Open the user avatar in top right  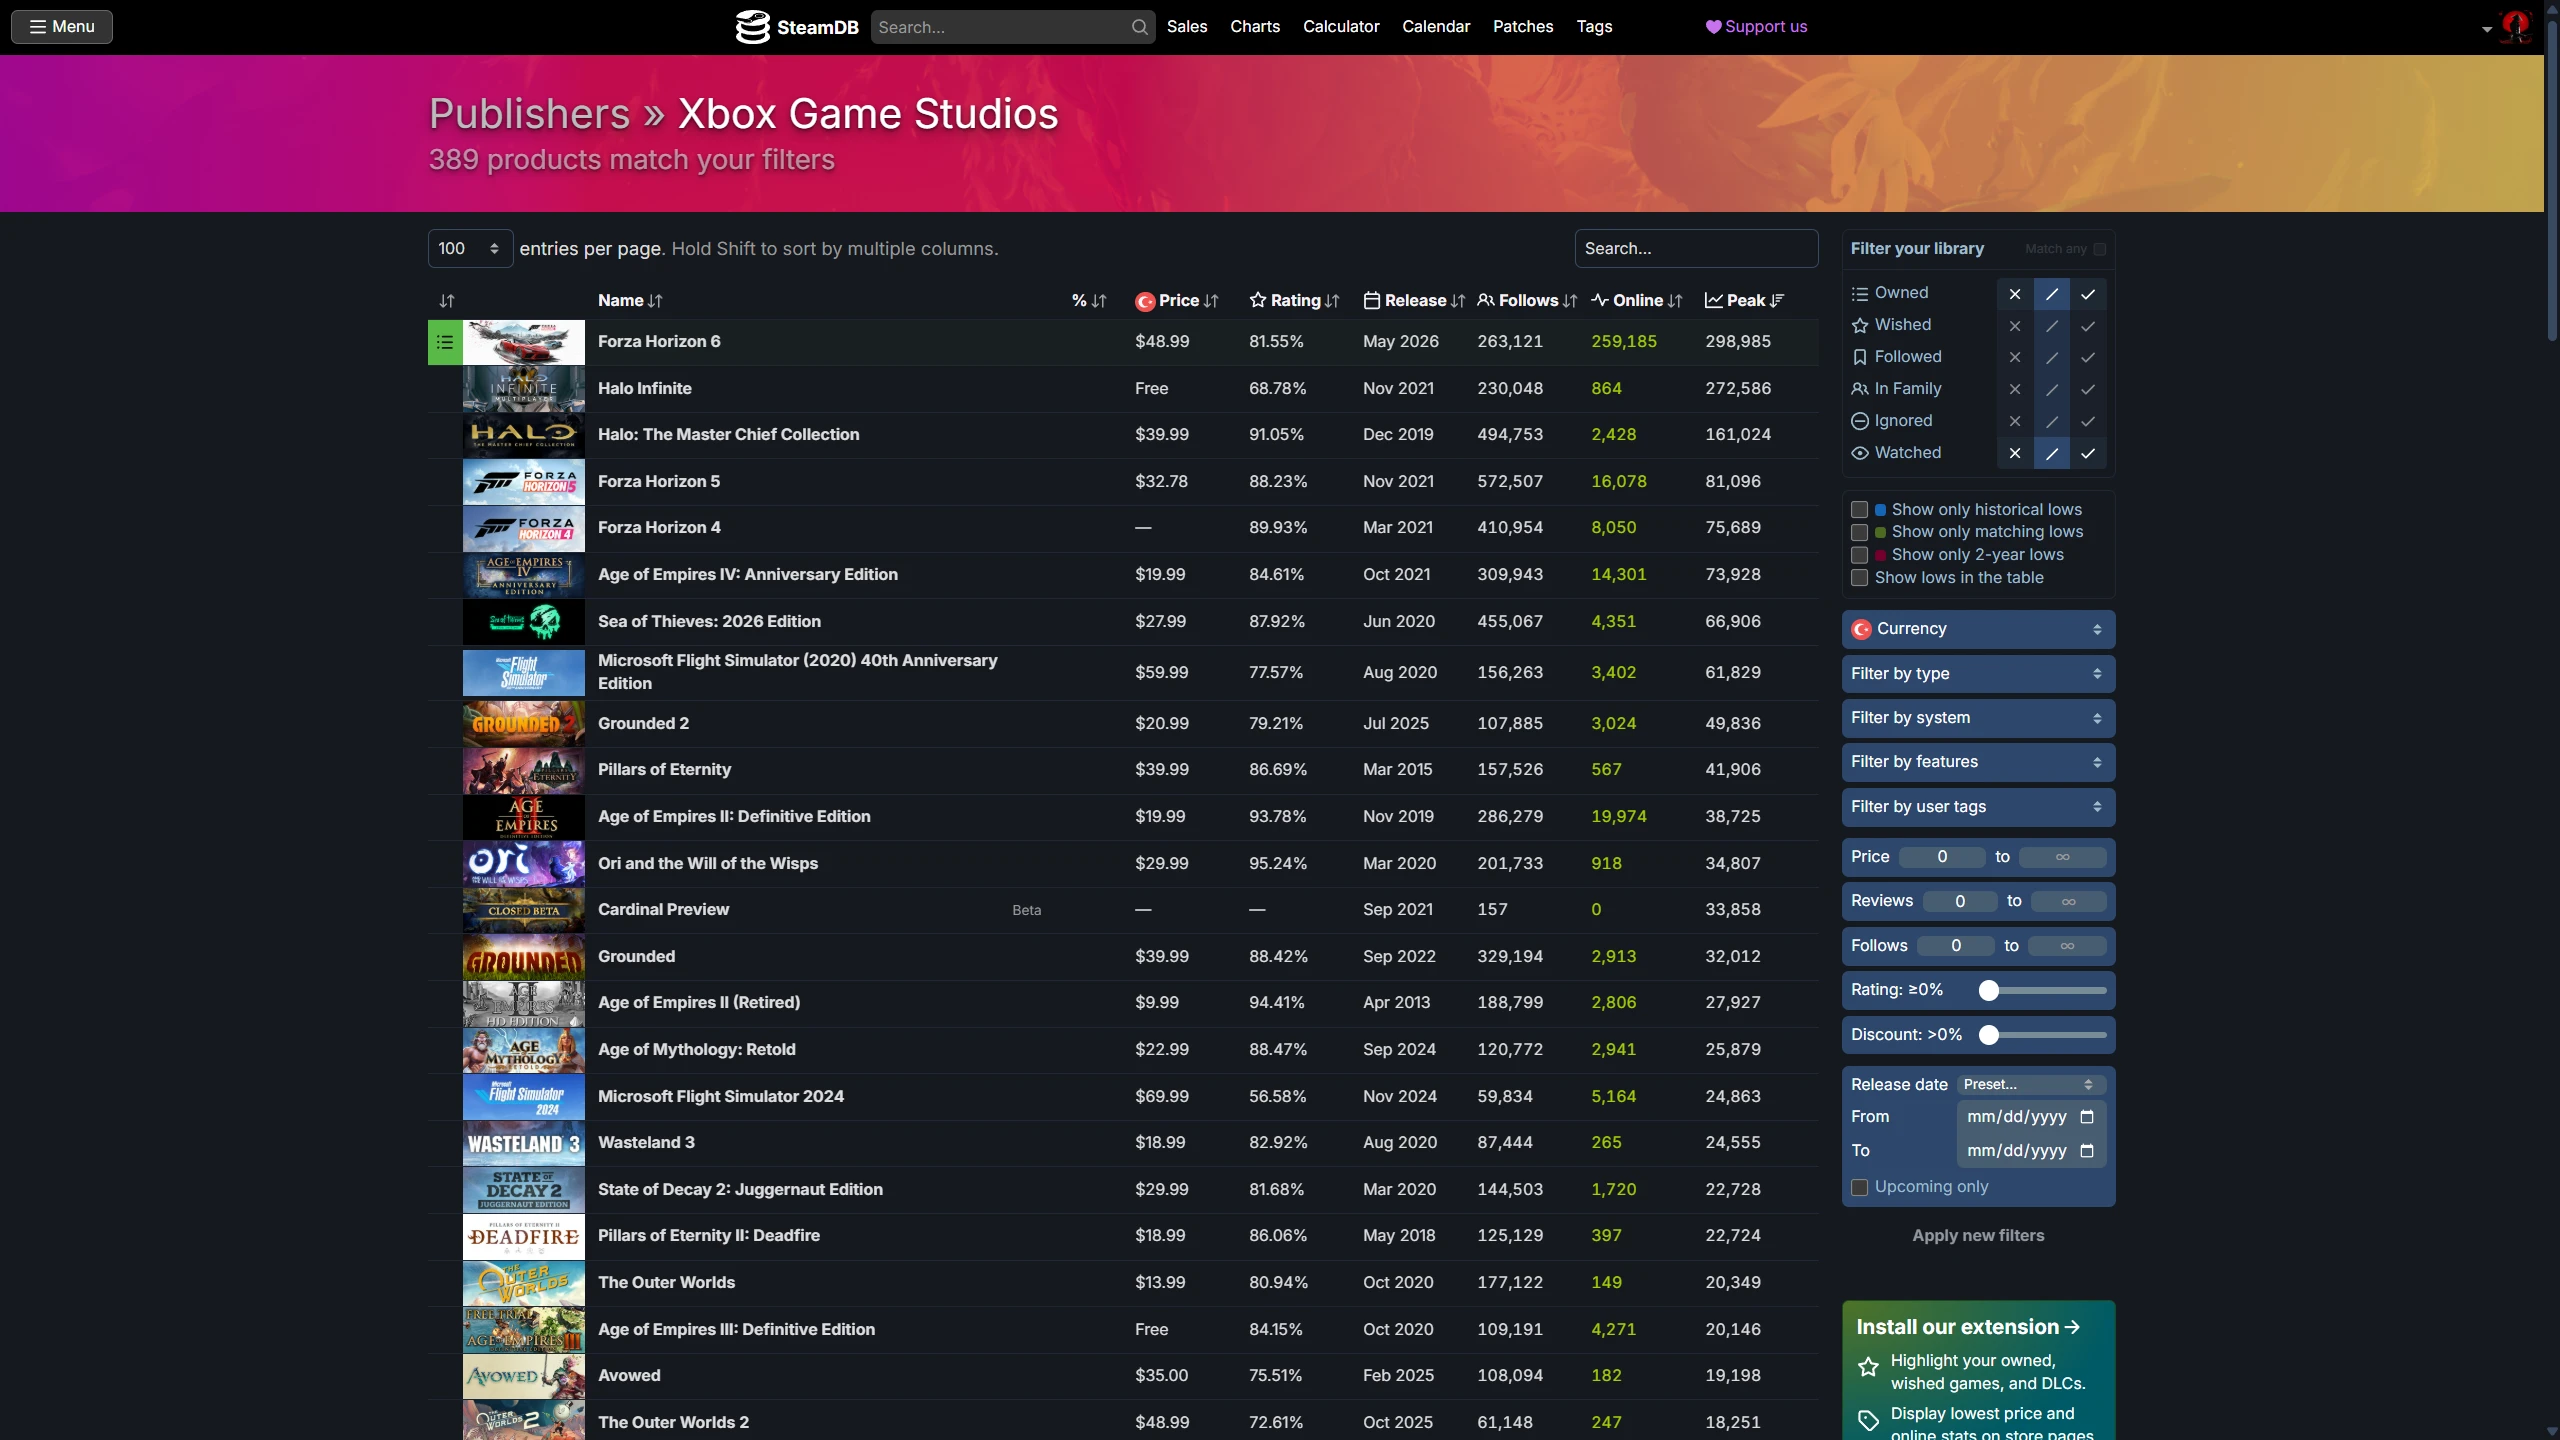click(x=2515, y=27)
